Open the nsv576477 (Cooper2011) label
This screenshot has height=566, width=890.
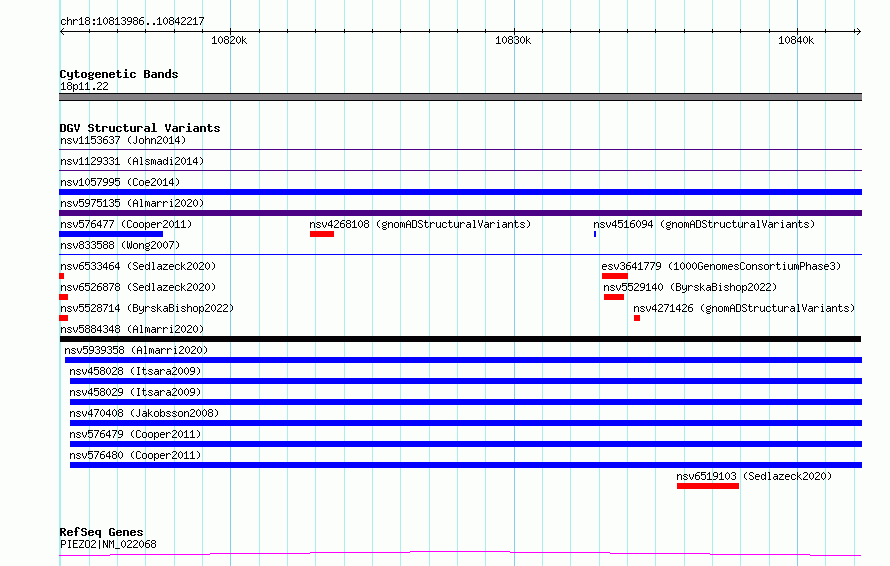pyautogui.click(x=126, y=224)
